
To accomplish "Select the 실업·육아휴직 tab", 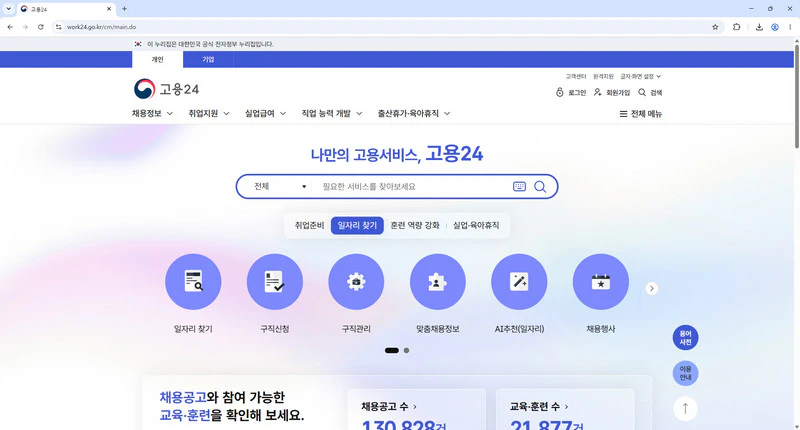I will [x=476, y=225].
